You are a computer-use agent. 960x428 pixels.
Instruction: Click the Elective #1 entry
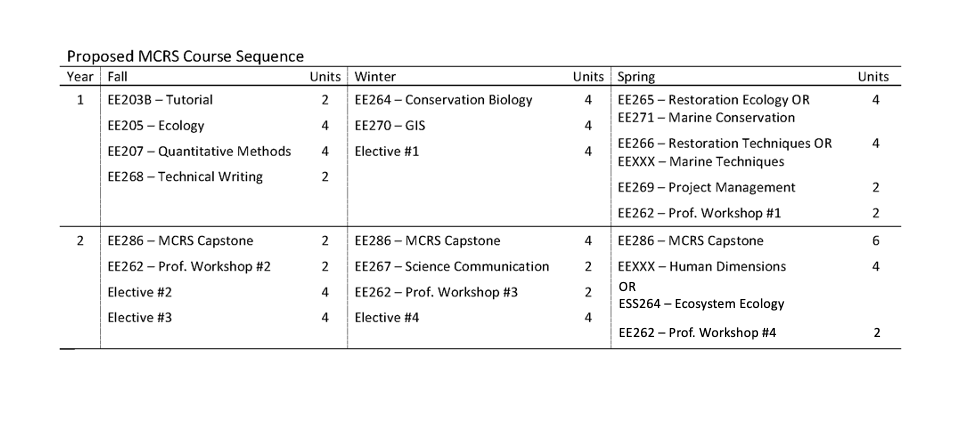tap(386, 152)
